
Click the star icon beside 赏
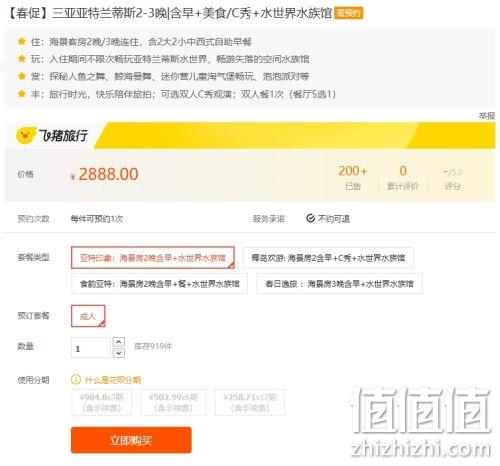click(x=22, y=76)
